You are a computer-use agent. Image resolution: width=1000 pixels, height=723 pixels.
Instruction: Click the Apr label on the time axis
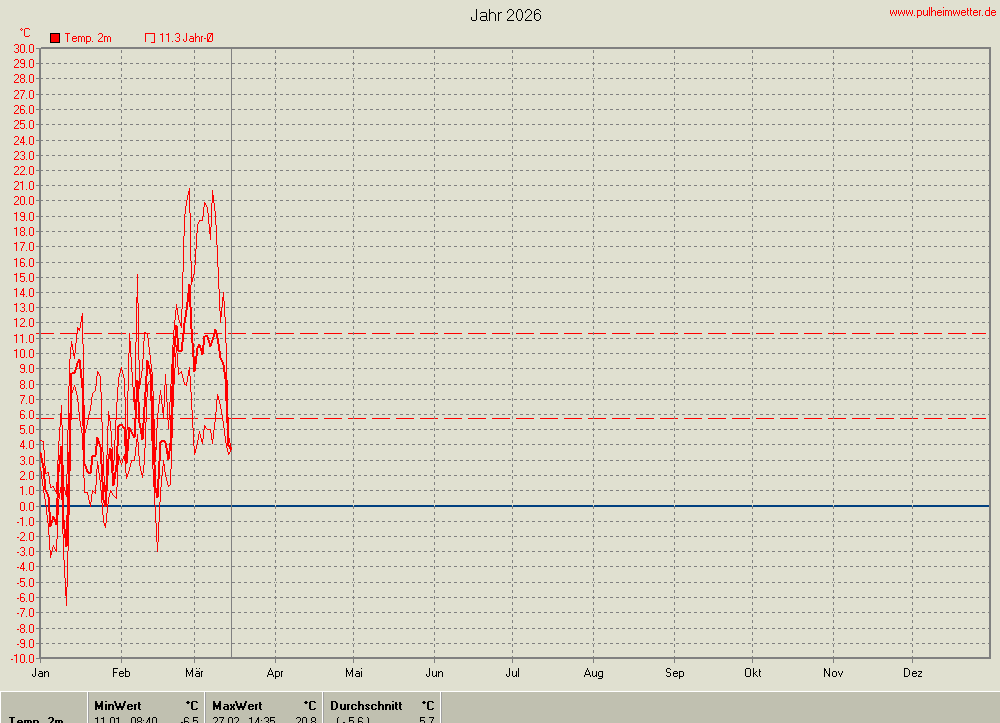[275, 673]
